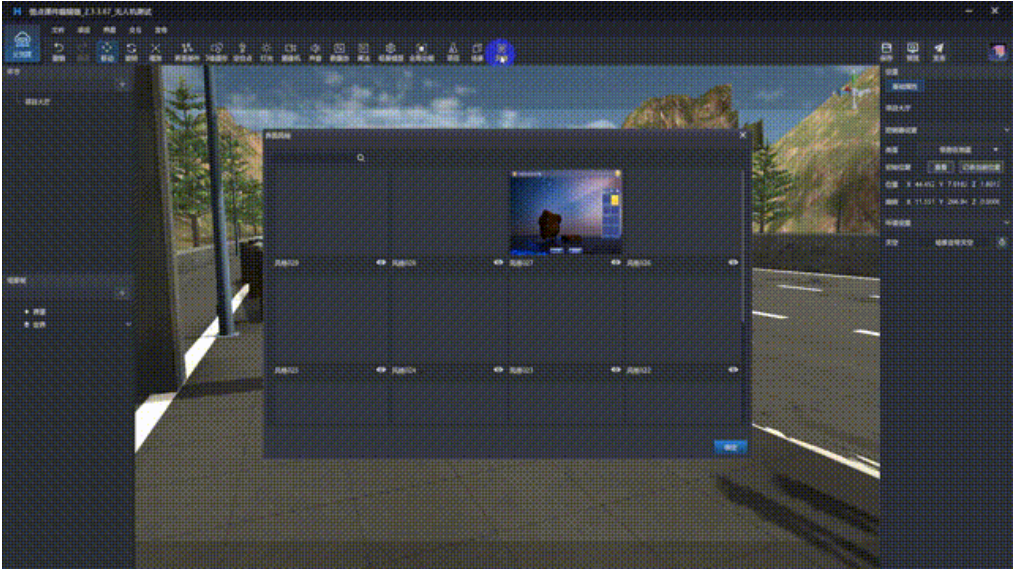Collapse the camera settings section in the right panel

[x=1006, y=130]
